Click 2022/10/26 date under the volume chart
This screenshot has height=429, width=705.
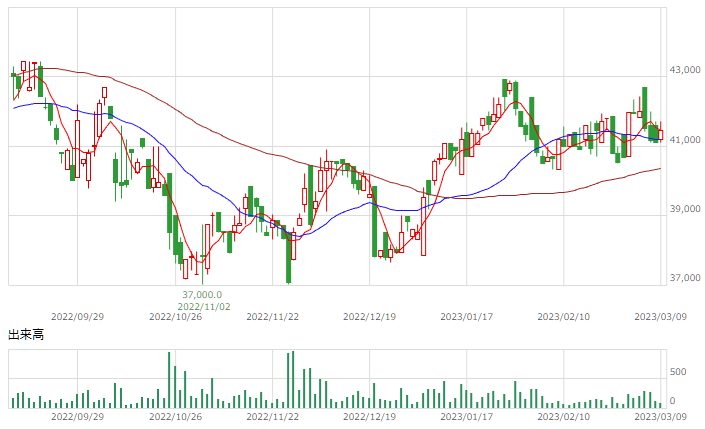(x=175, y=416)
